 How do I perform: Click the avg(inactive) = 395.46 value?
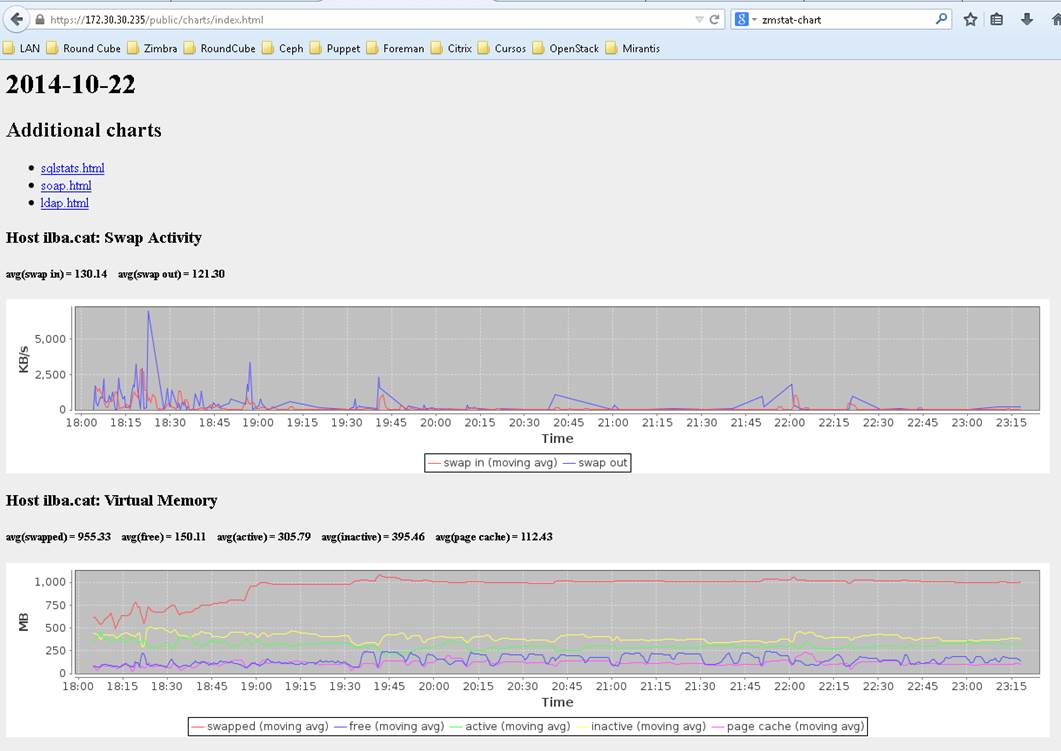(x=373, y=537)
